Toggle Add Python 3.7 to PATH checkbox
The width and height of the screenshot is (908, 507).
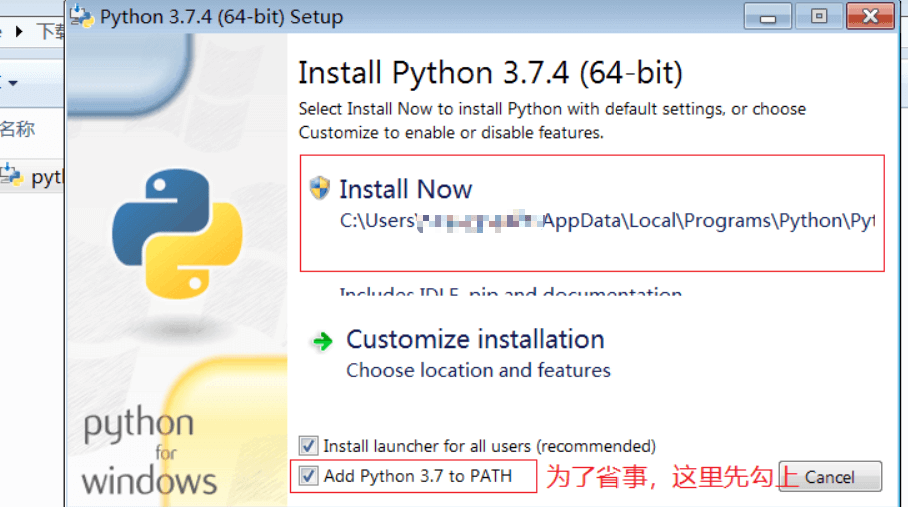308,476
